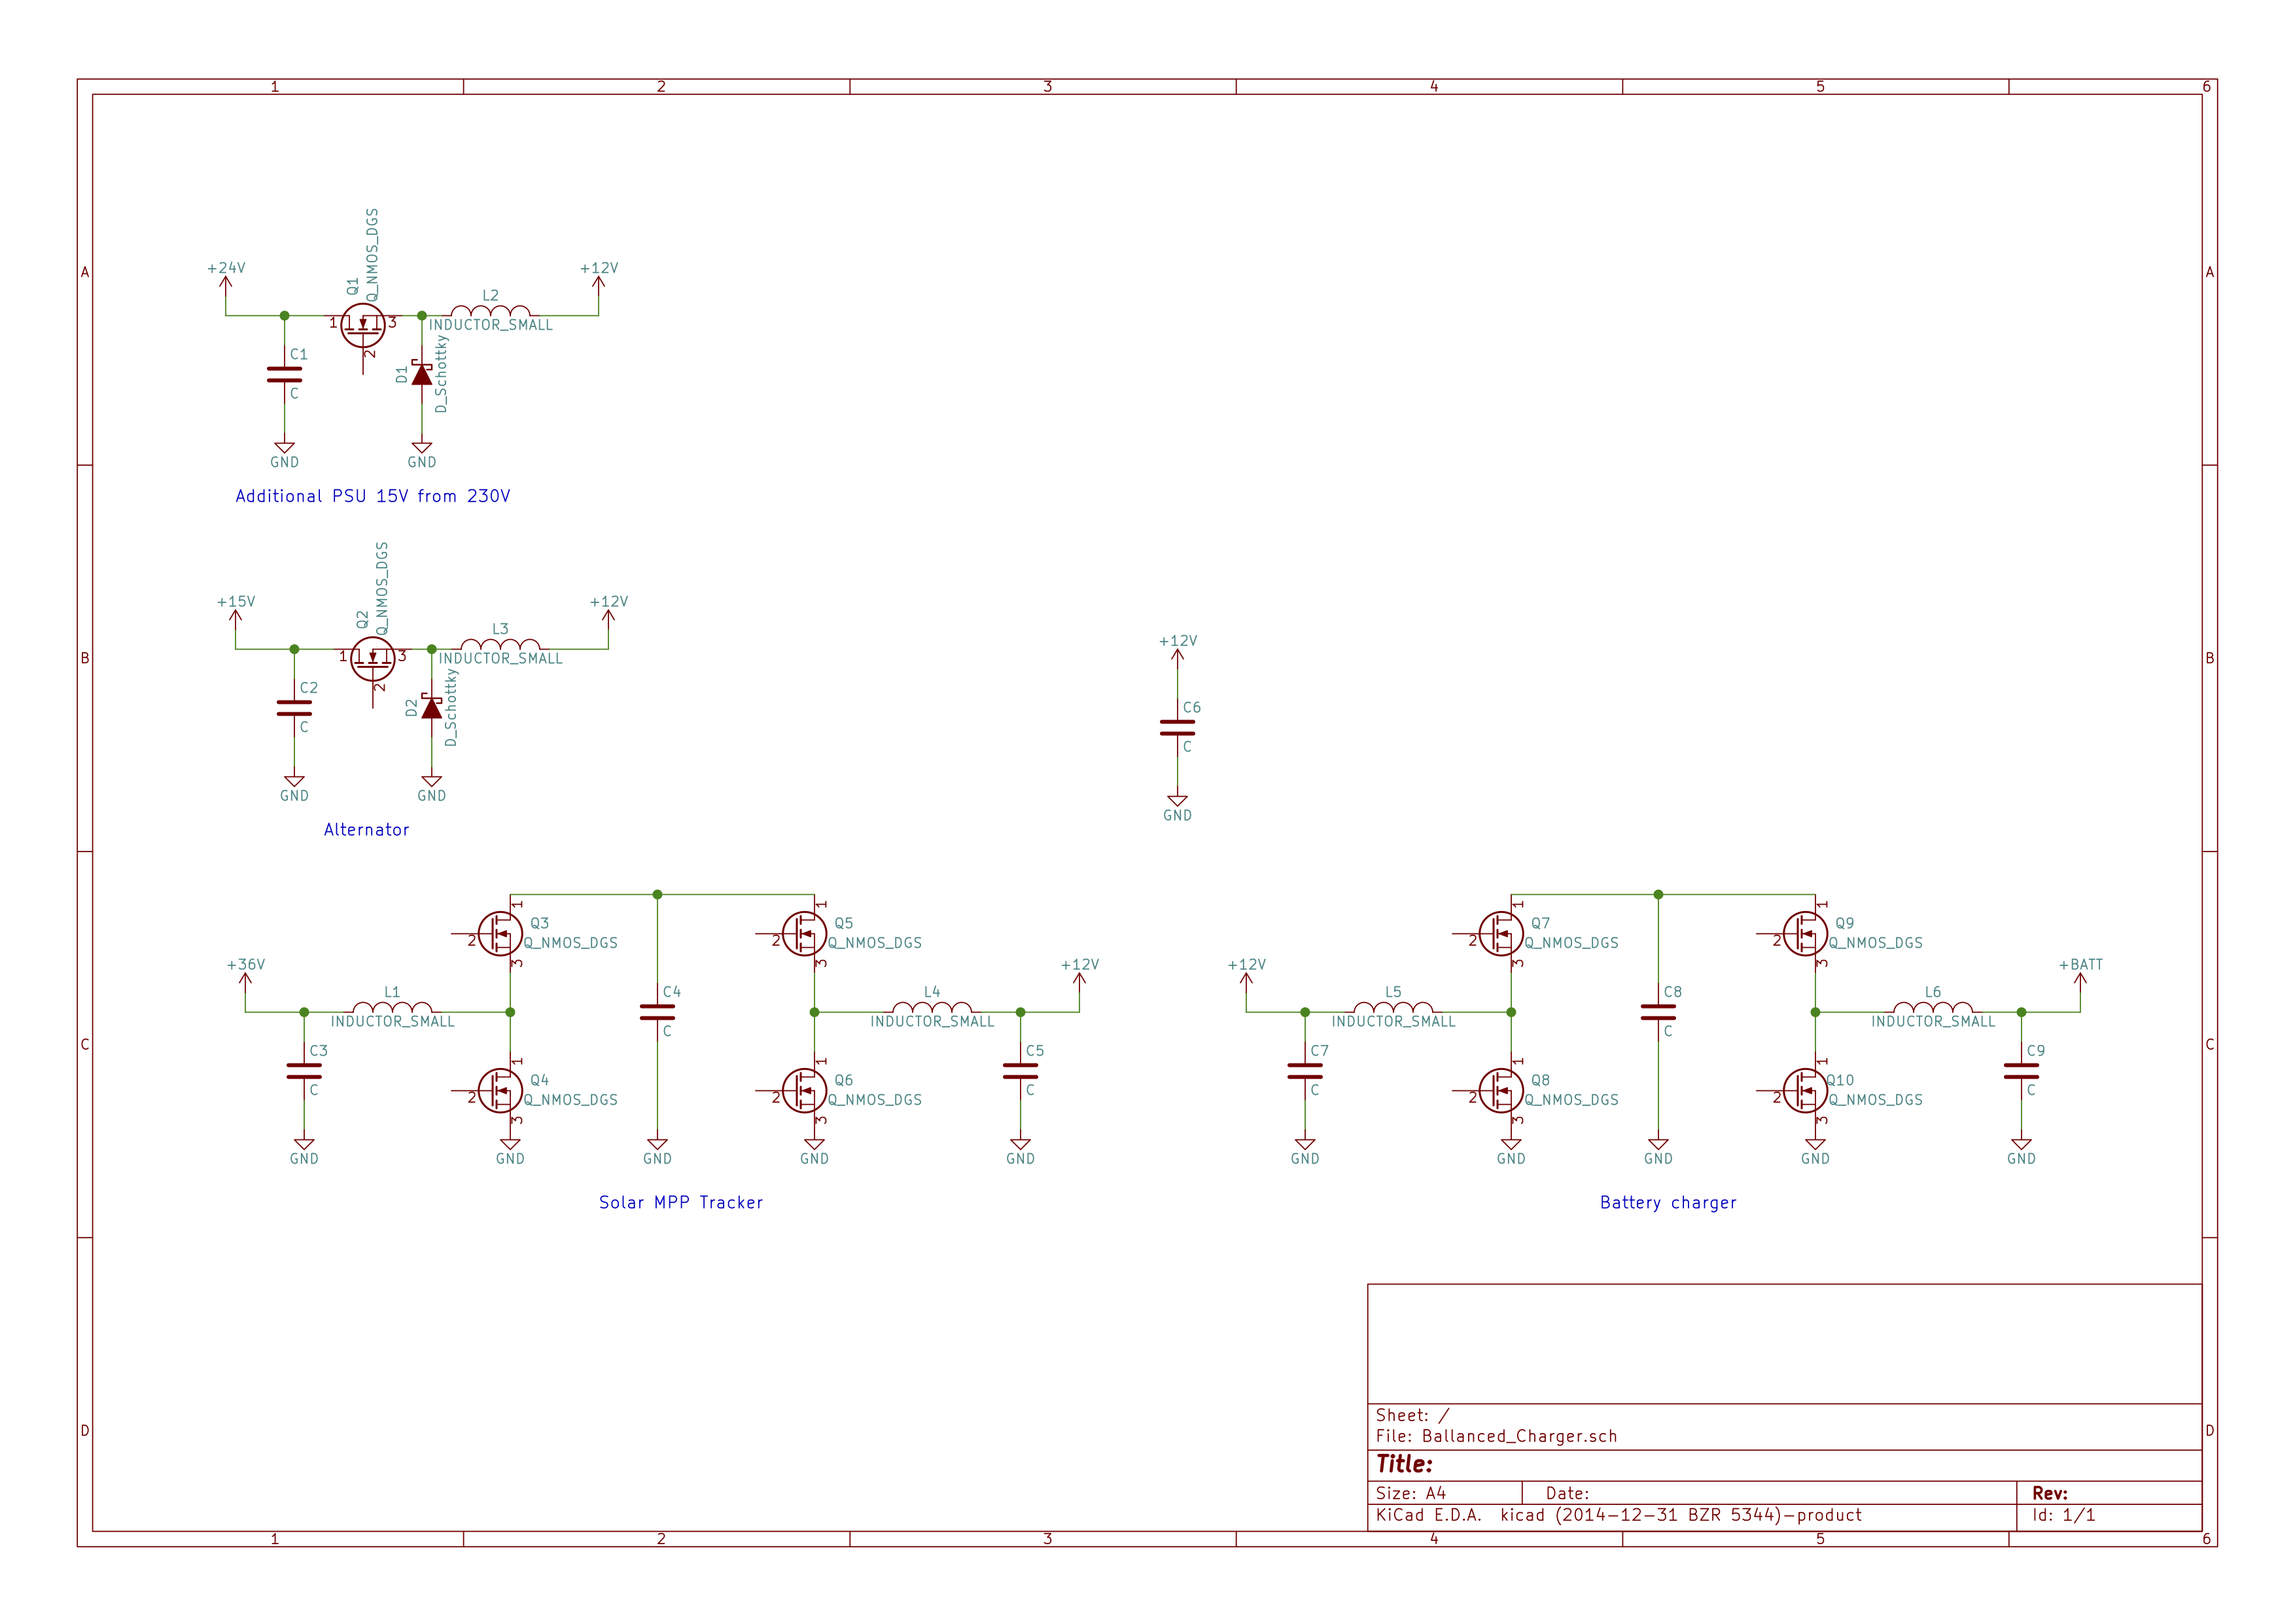Pick inductor L5 coil symbol

click(x=1393, y=1007)
